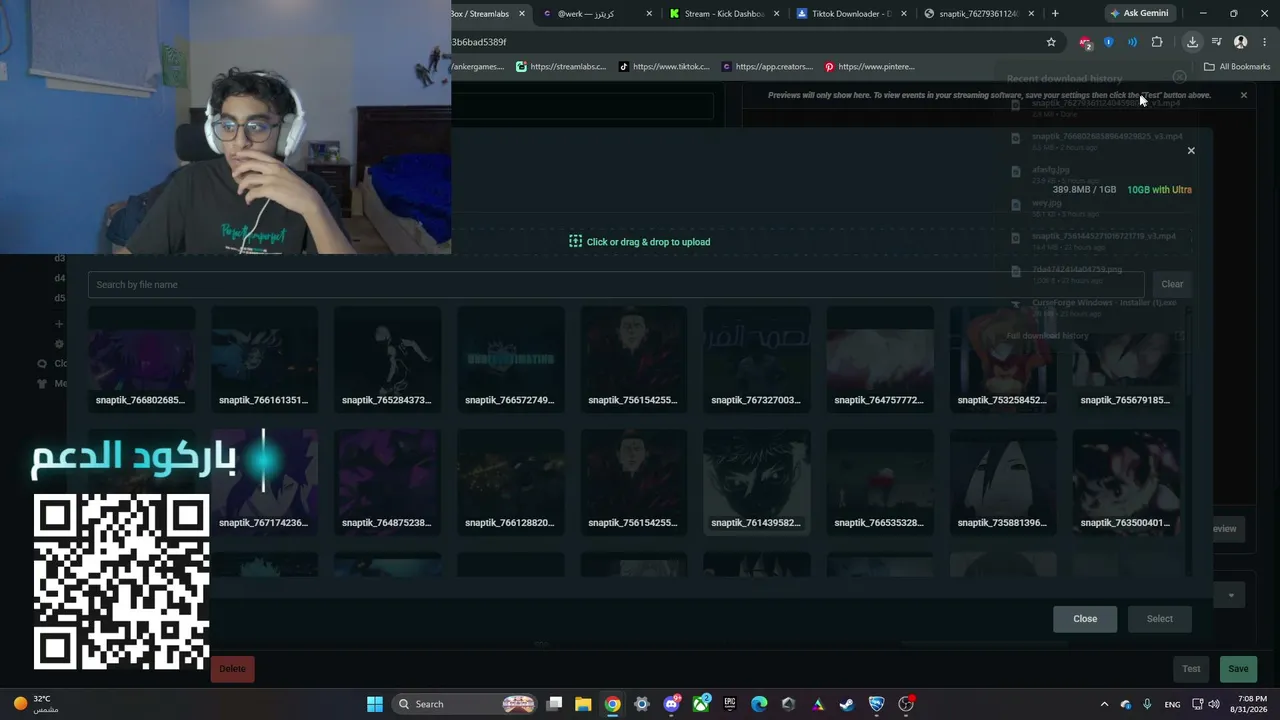Open Epic Games Launcher from the taskbar
The width and height of the screenshot is (1280, 720).
(730, 704)
